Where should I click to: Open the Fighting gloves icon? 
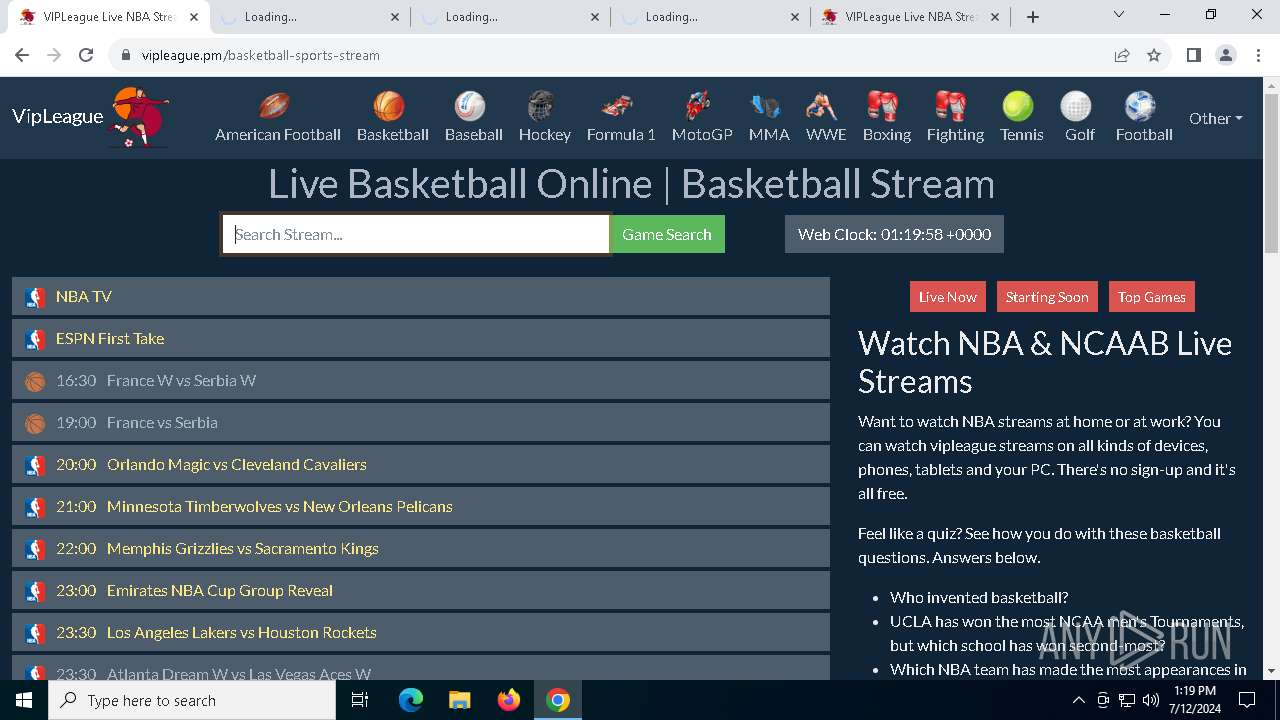click(x=950, y=105)
